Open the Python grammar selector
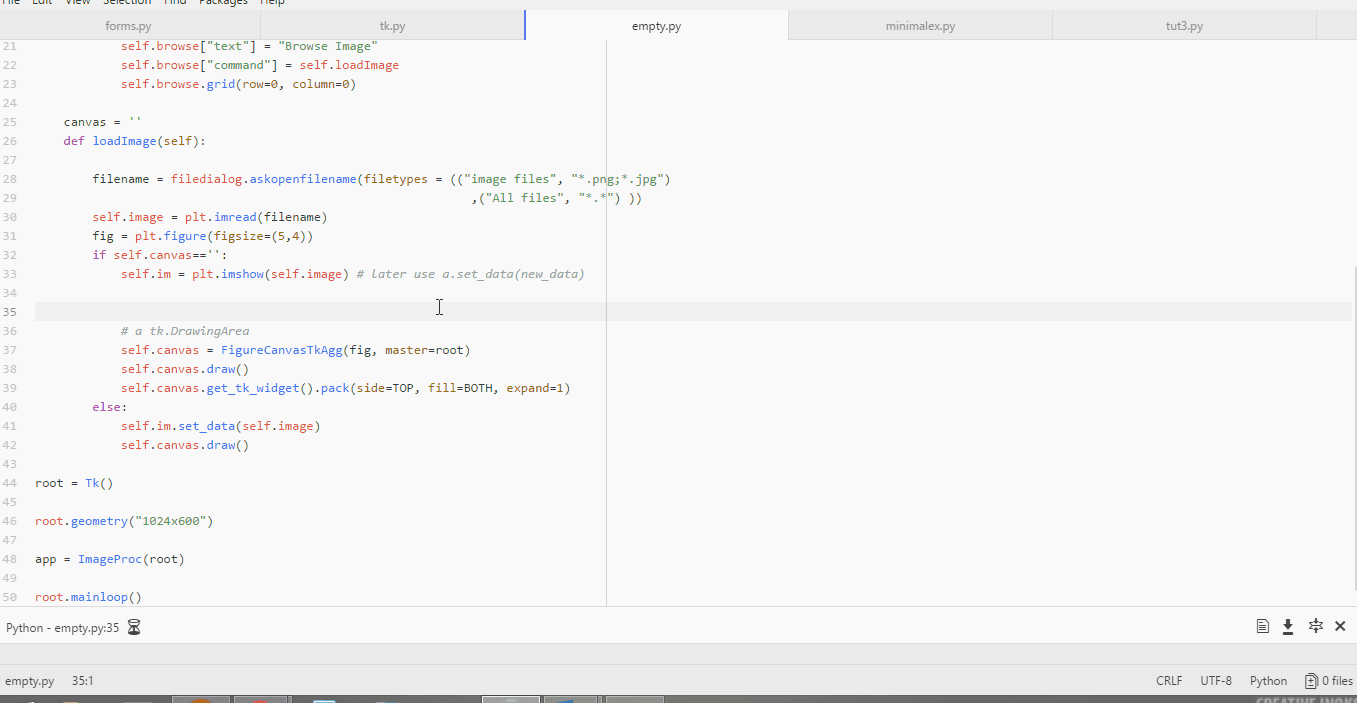 tap(1268, 681)
